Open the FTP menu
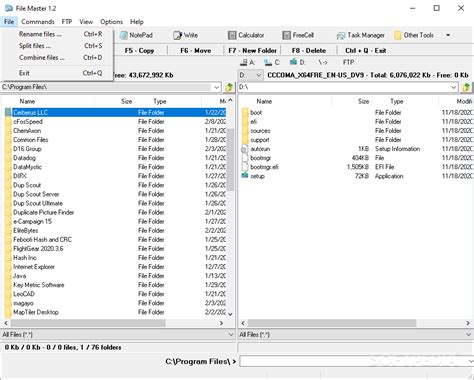The height and width of the screenshot is (380, 474). point(67,22)
